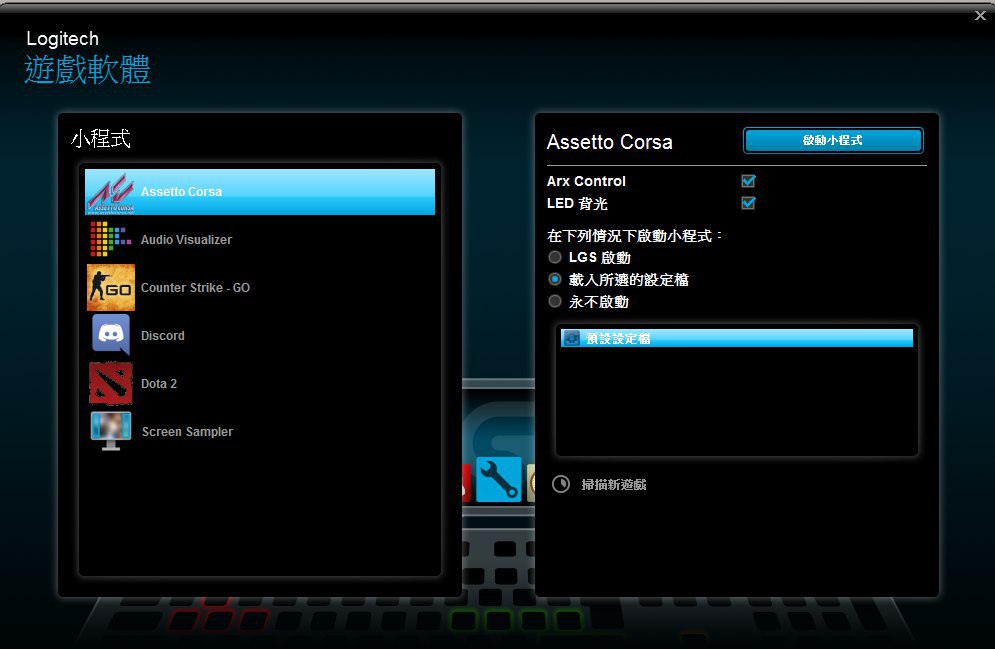
Task: Close the Logitech window
Action: click(980, 15)
